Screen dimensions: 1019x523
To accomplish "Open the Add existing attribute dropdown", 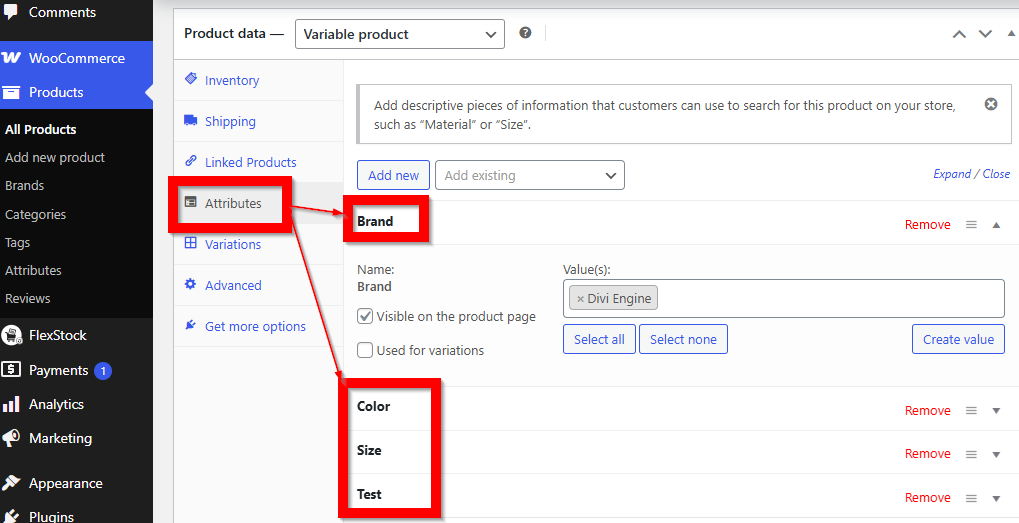I will tap(530, 175).
